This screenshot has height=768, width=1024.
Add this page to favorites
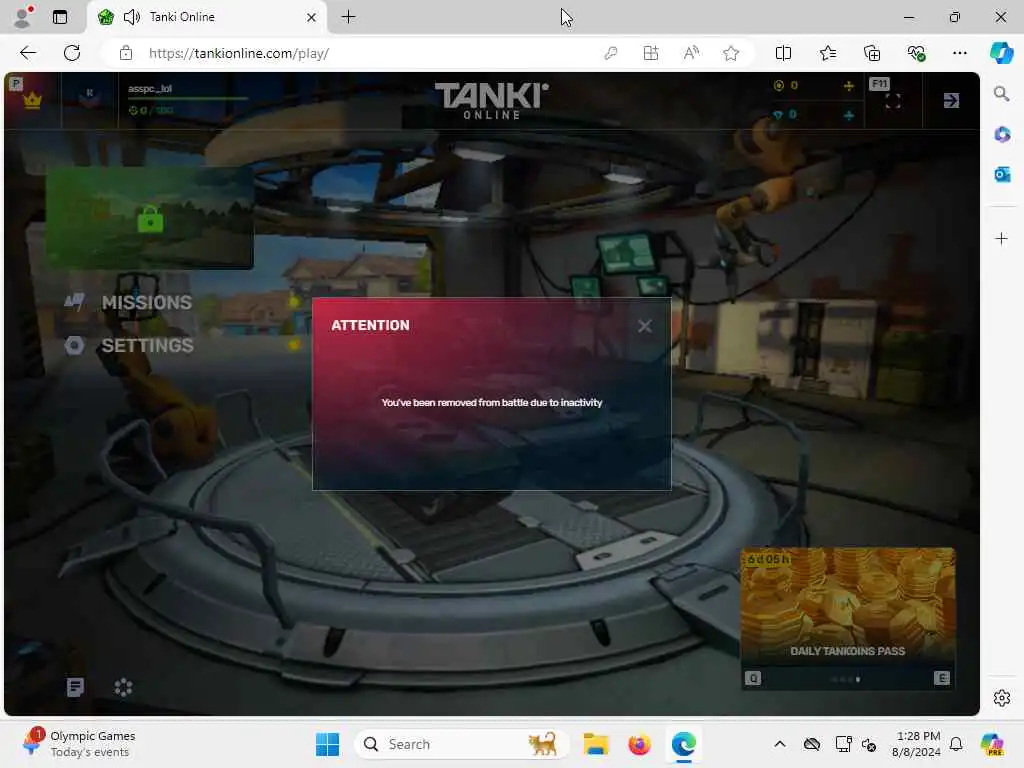[731, 54]
